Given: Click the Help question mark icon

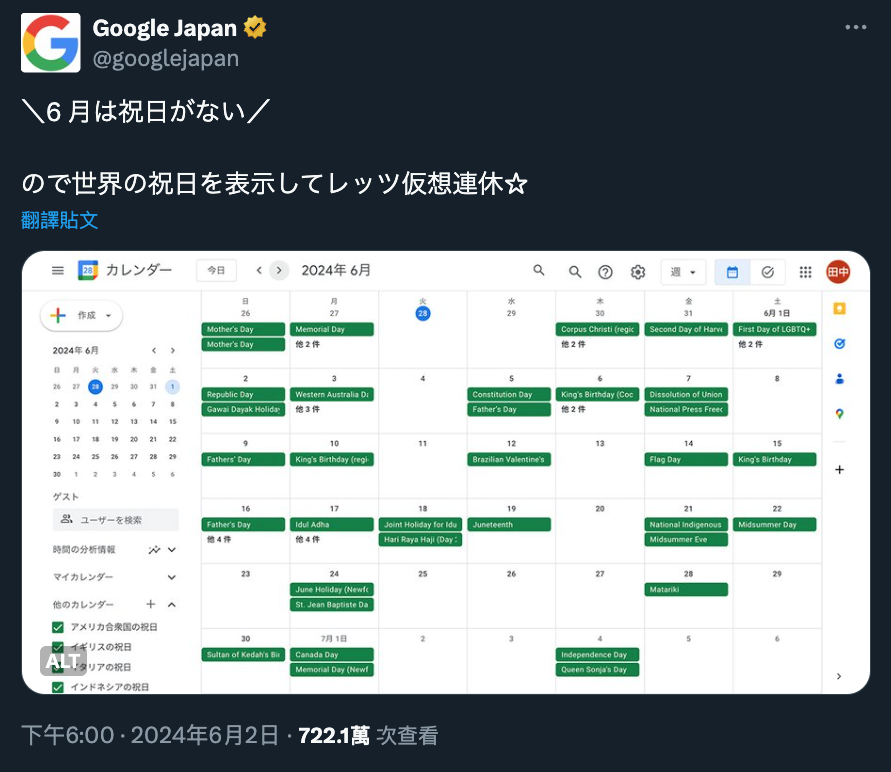Looking at the screenshot, I should 605,271.
